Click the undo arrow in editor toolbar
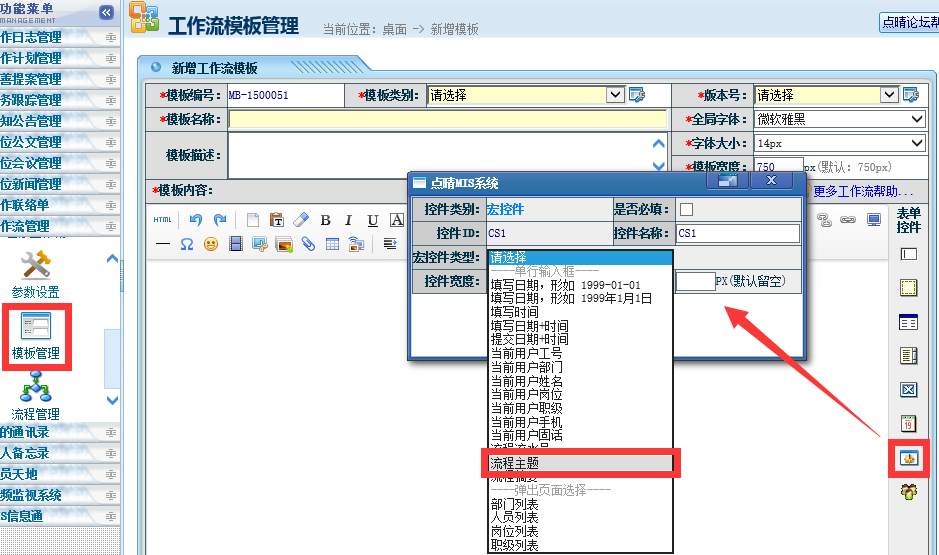 pos(196,220)
